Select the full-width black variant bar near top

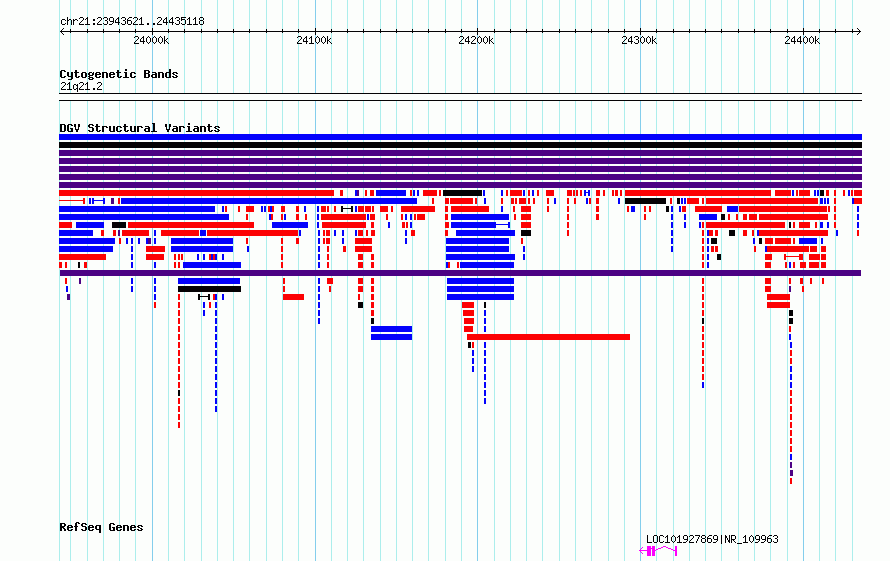(460, 145)
